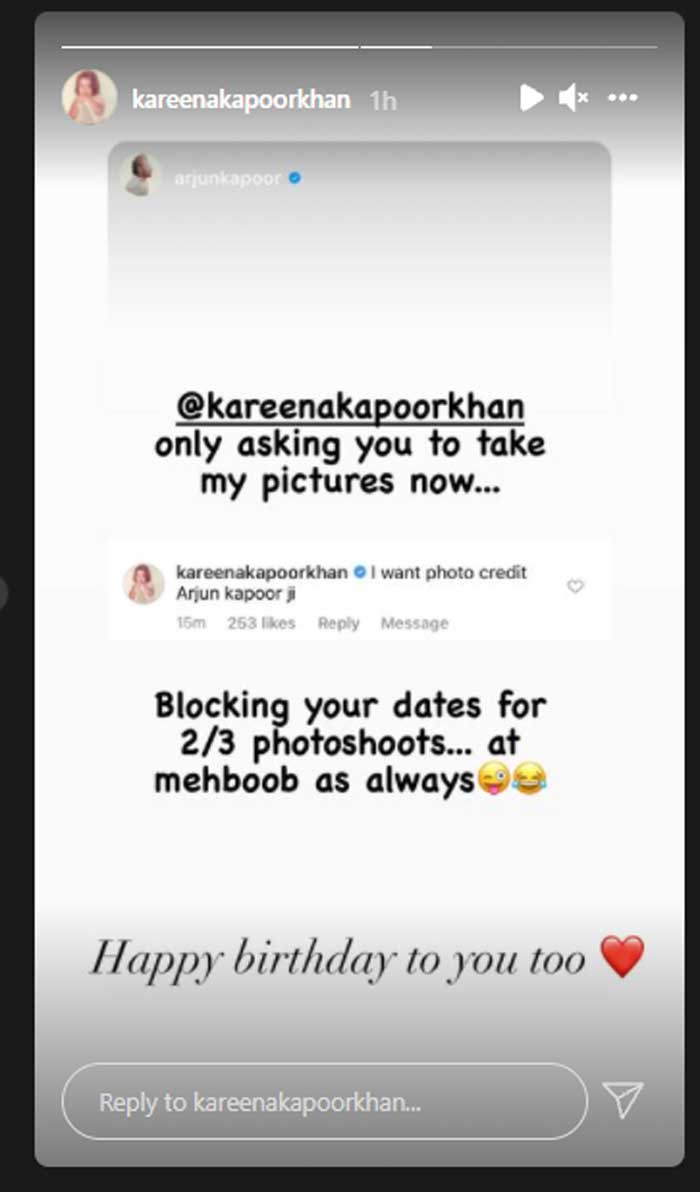This screenshot has width=700, height=1192.
Task: Open the three-dot more options menu
Action: (622, 97)
